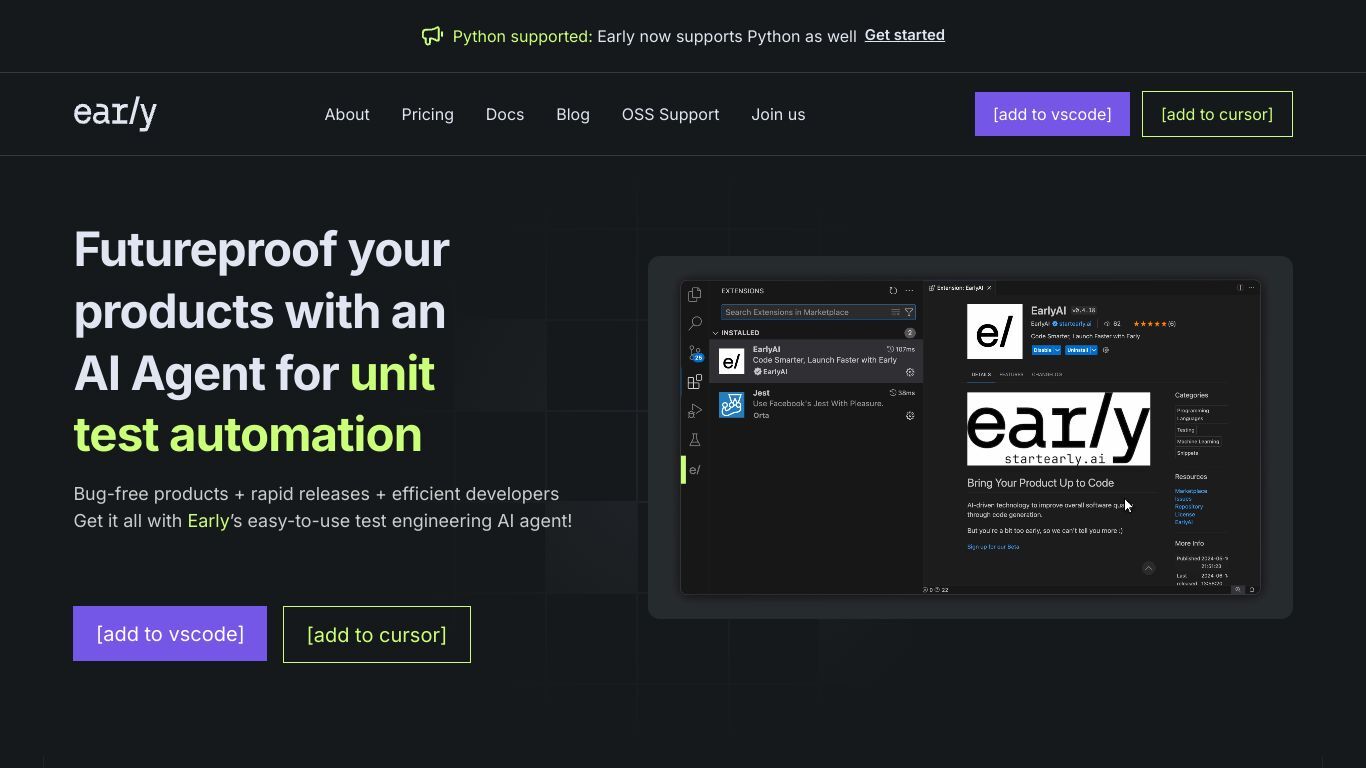This screenshot has width=1366, height=768.
Task: Follow the Get started link in banner
Action: tap(904, 35)
